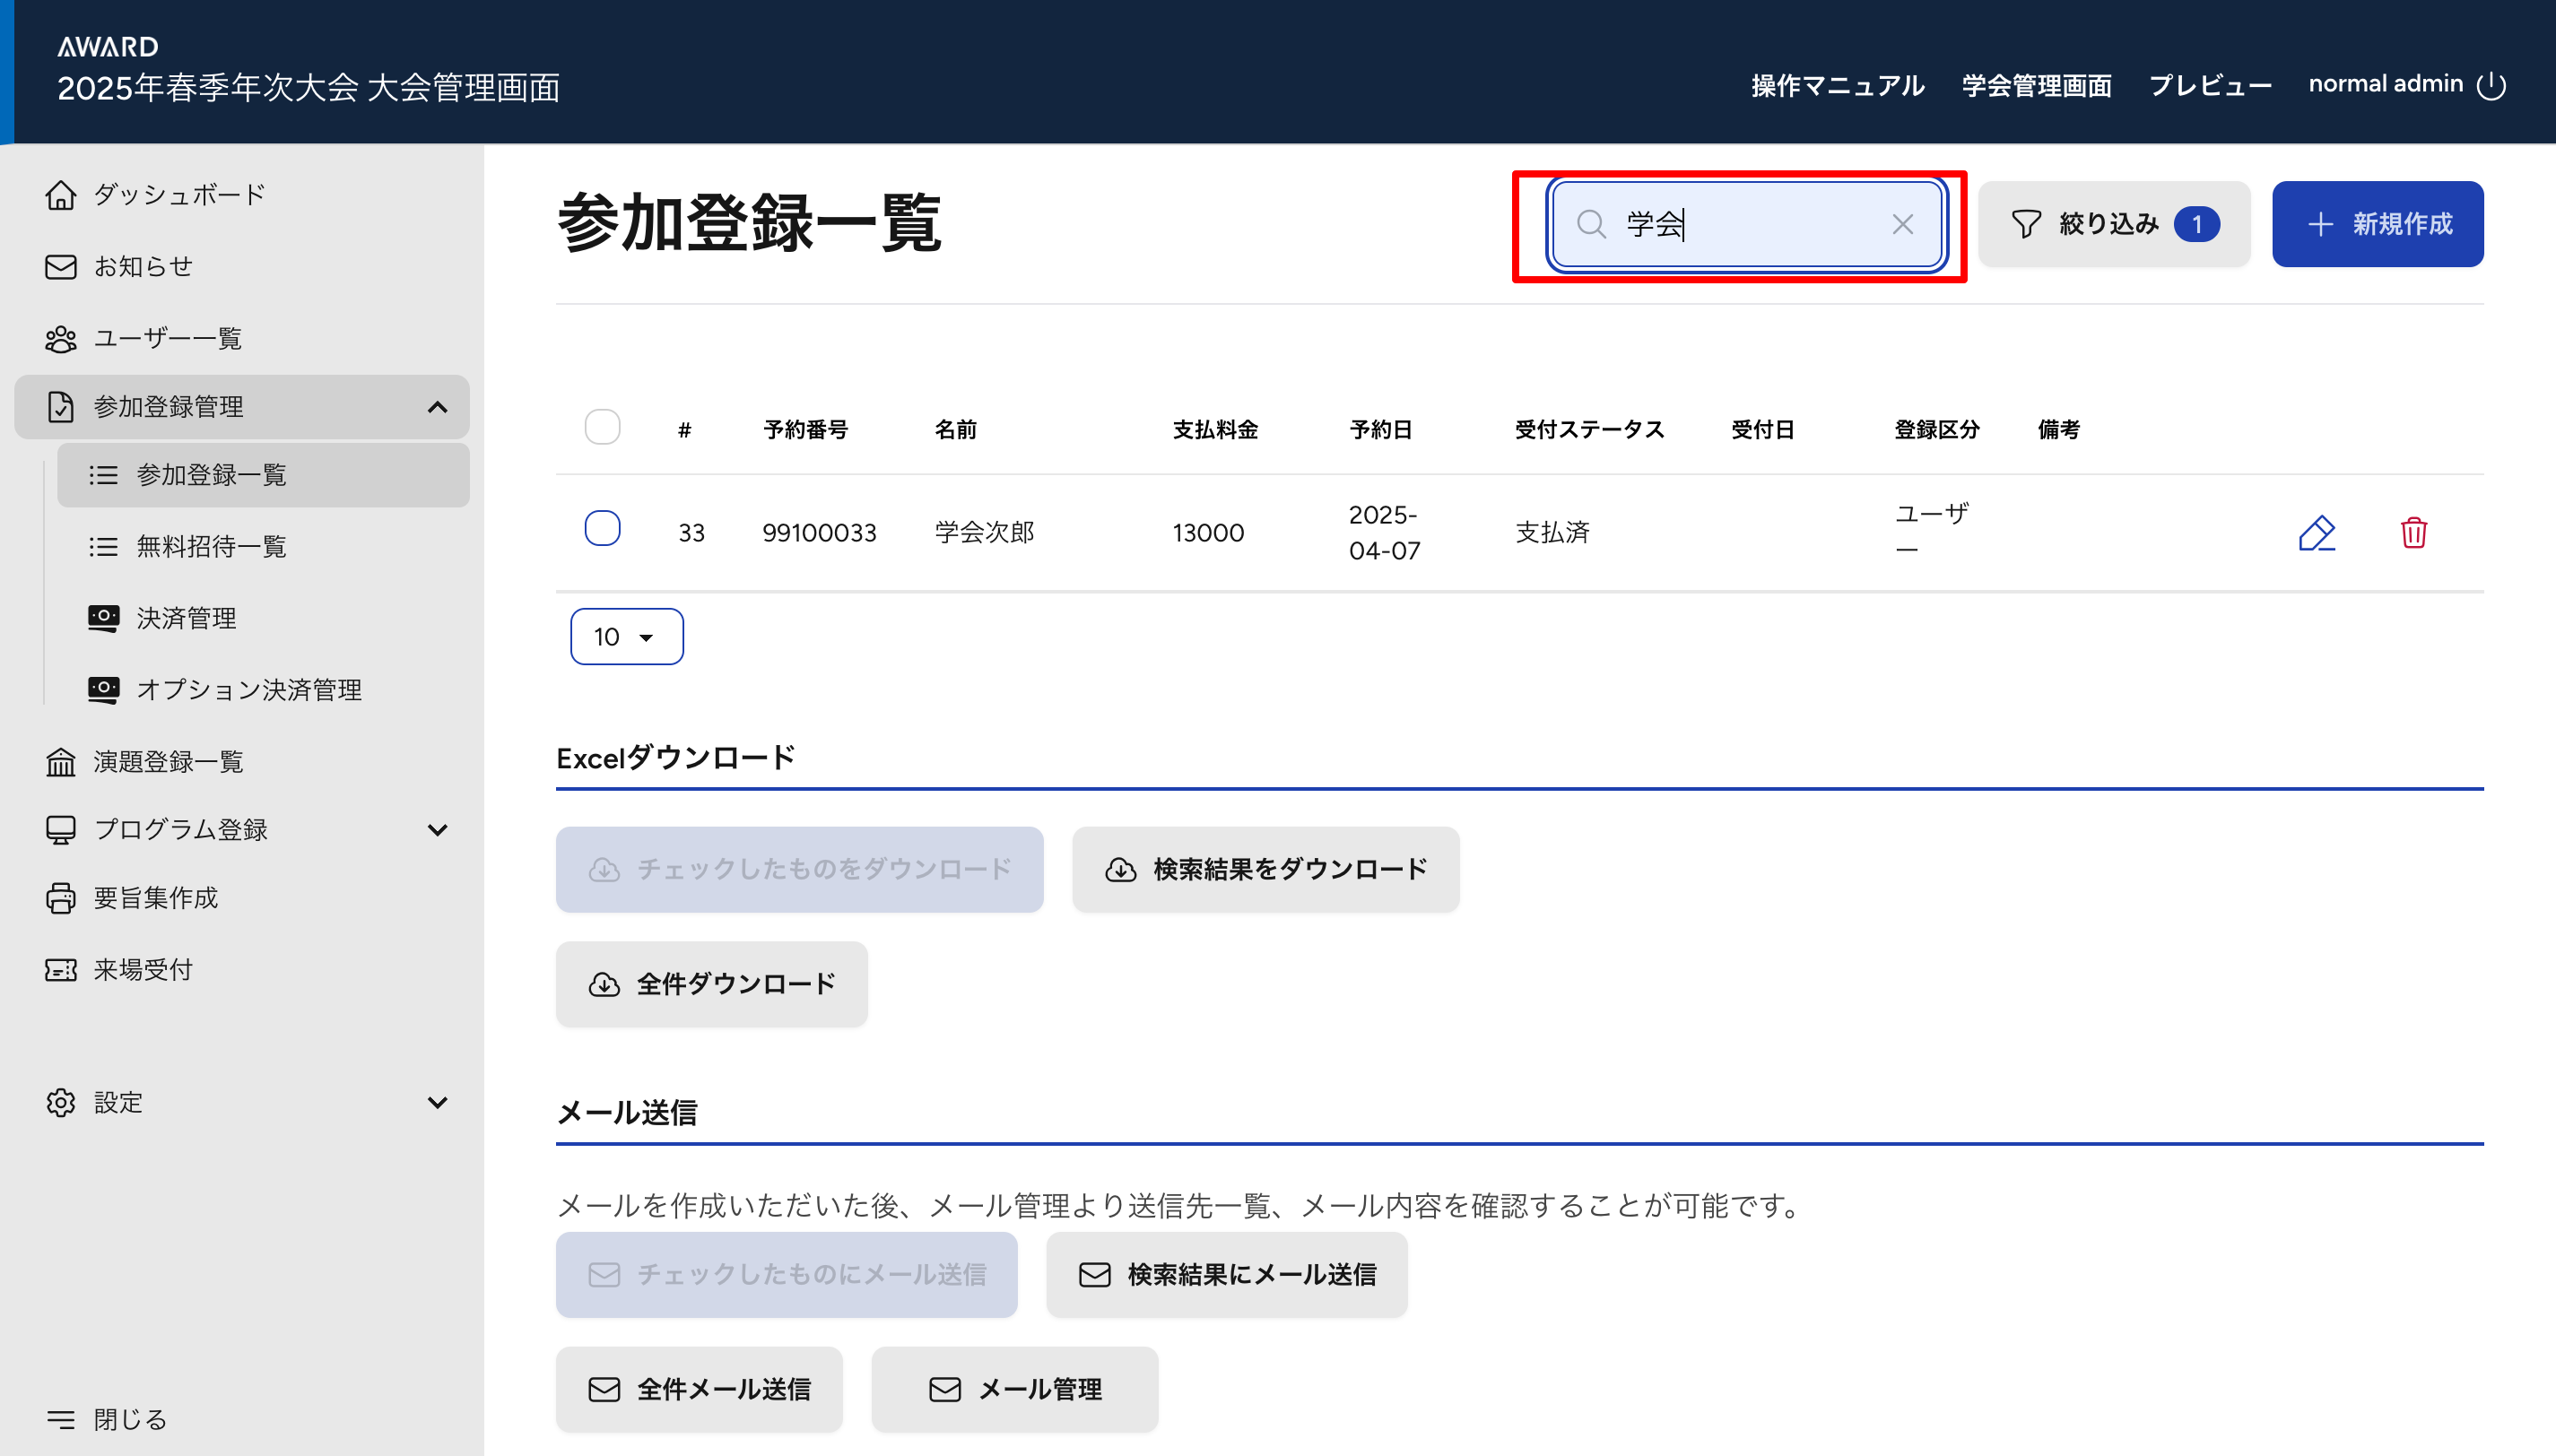Expand the プログラム登録 sidebar menu
Screen dimensions: 2556x1456
[x=437, y=829]
